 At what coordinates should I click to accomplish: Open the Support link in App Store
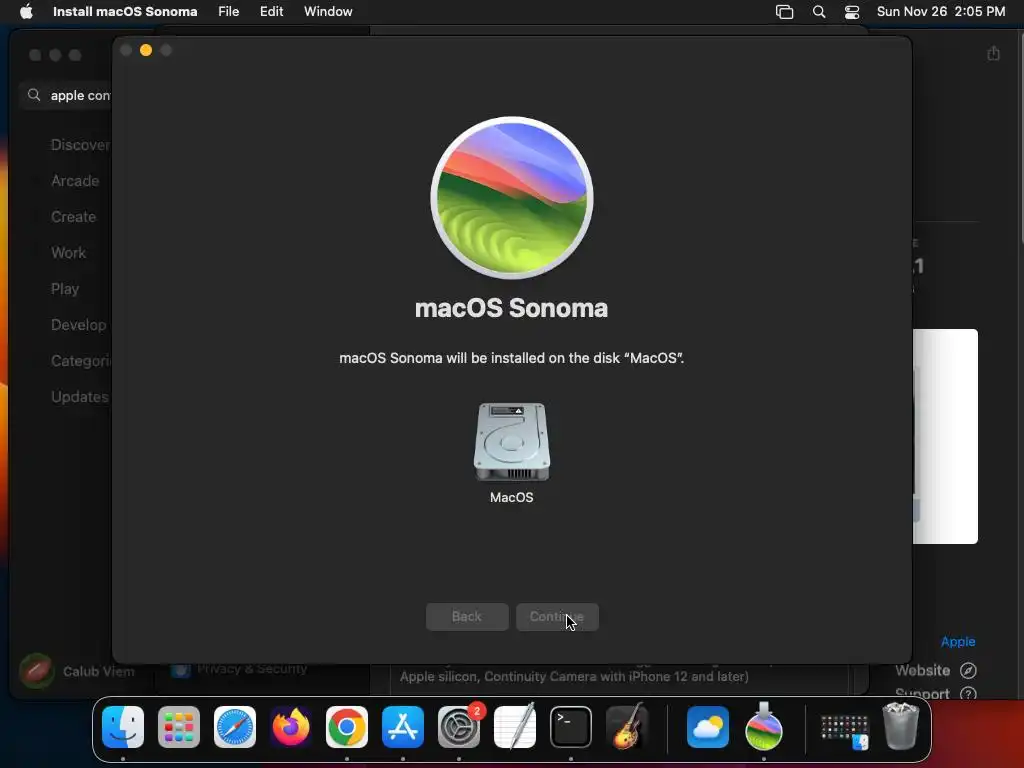click(922, 694)
